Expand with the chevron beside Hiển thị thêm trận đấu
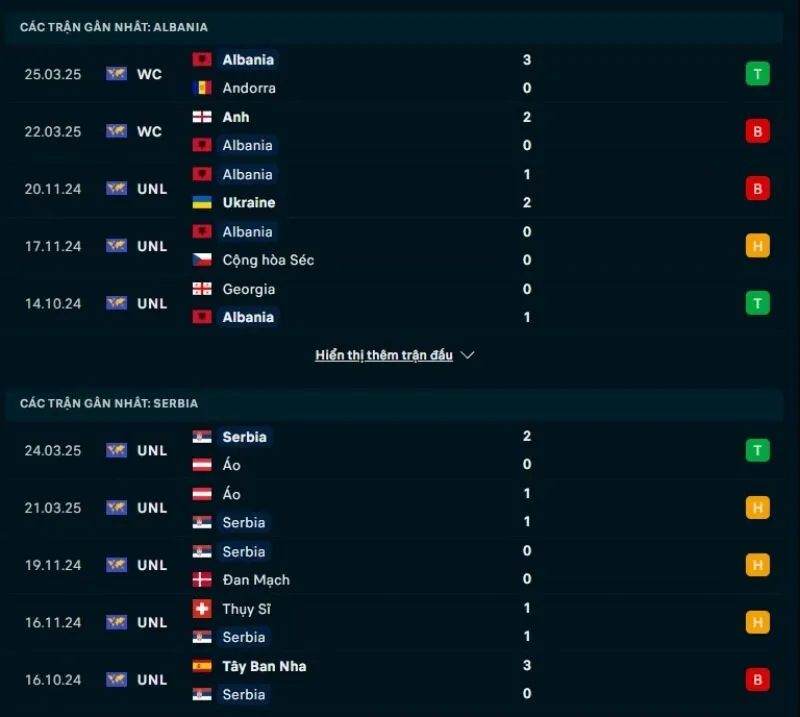The height and width of the screenshot is (717, 800). coord(468,355)
